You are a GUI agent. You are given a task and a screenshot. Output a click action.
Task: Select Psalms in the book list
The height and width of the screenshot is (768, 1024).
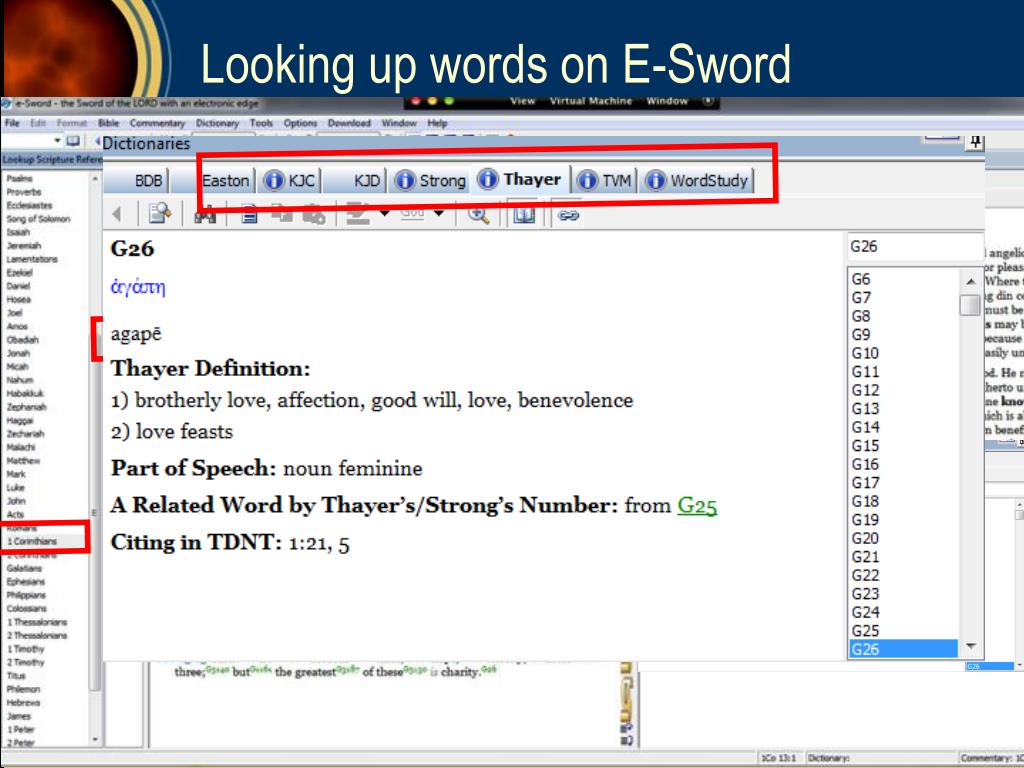pyautogui.click(x=20, y=178)
